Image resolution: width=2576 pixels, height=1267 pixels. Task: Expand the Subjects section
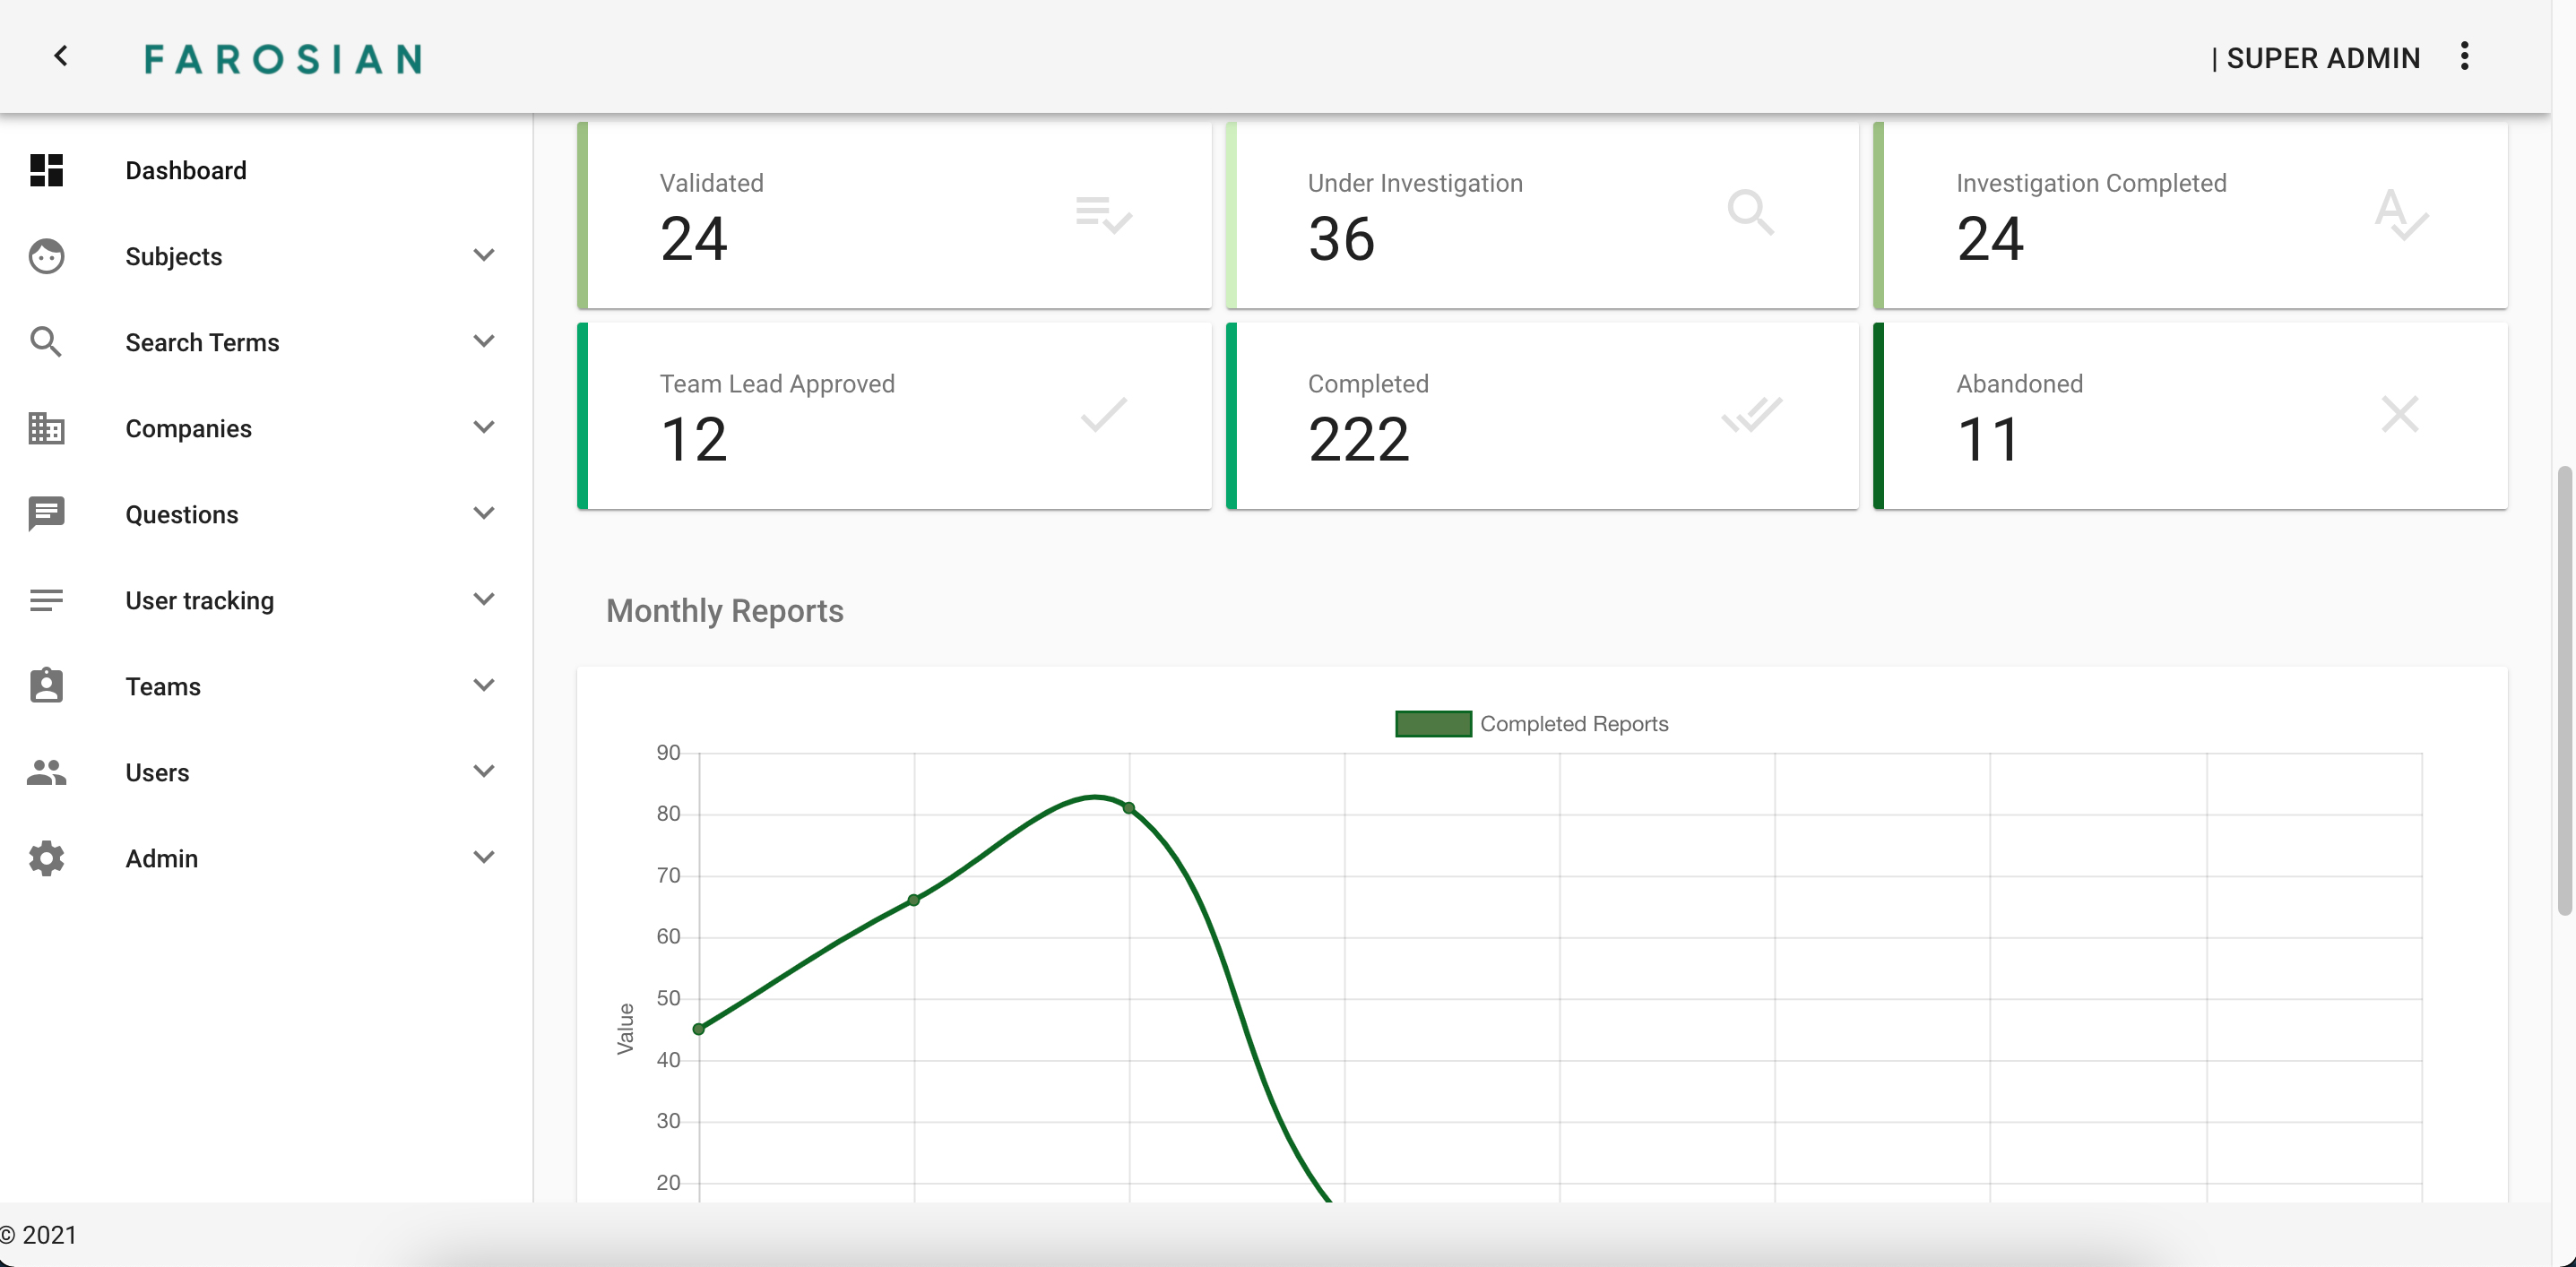tap(484, 256)
